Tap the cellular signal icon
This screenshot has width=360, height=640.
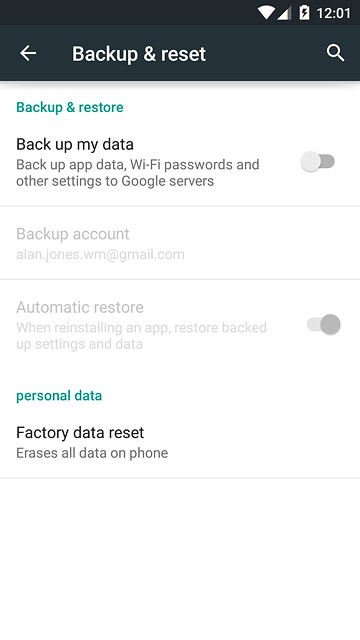pos(284,13)
